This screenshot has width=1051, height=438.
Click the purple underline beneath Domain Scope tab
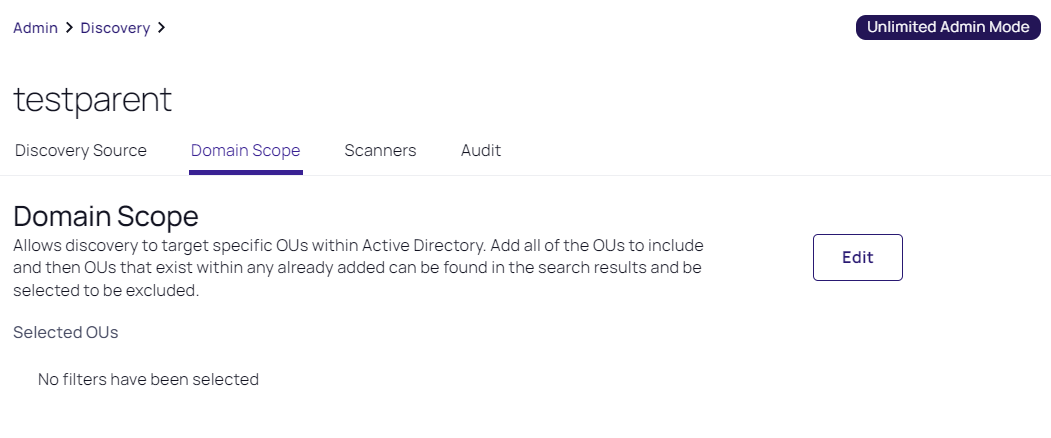245,172
